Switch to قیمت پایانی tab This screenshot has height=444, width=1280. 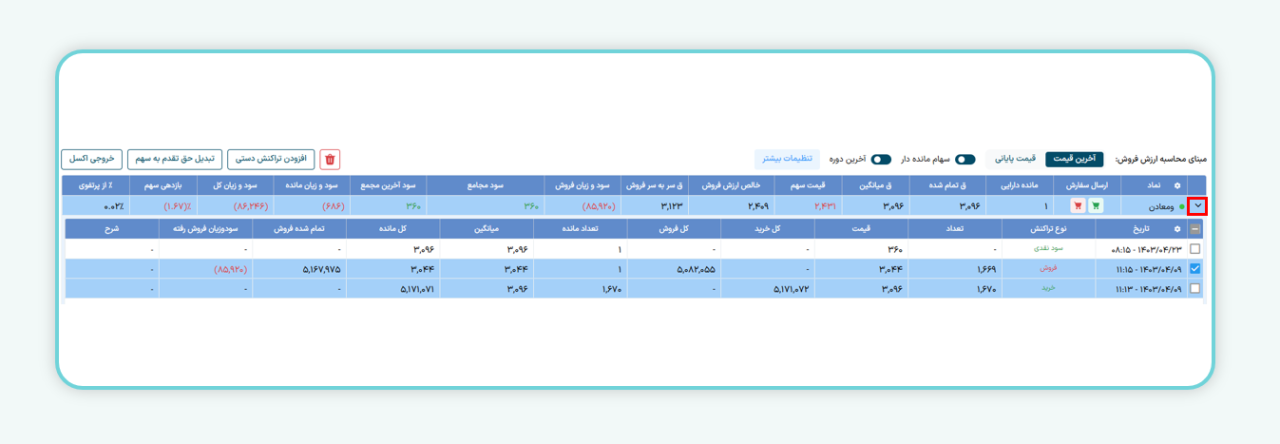(1016, 159)
